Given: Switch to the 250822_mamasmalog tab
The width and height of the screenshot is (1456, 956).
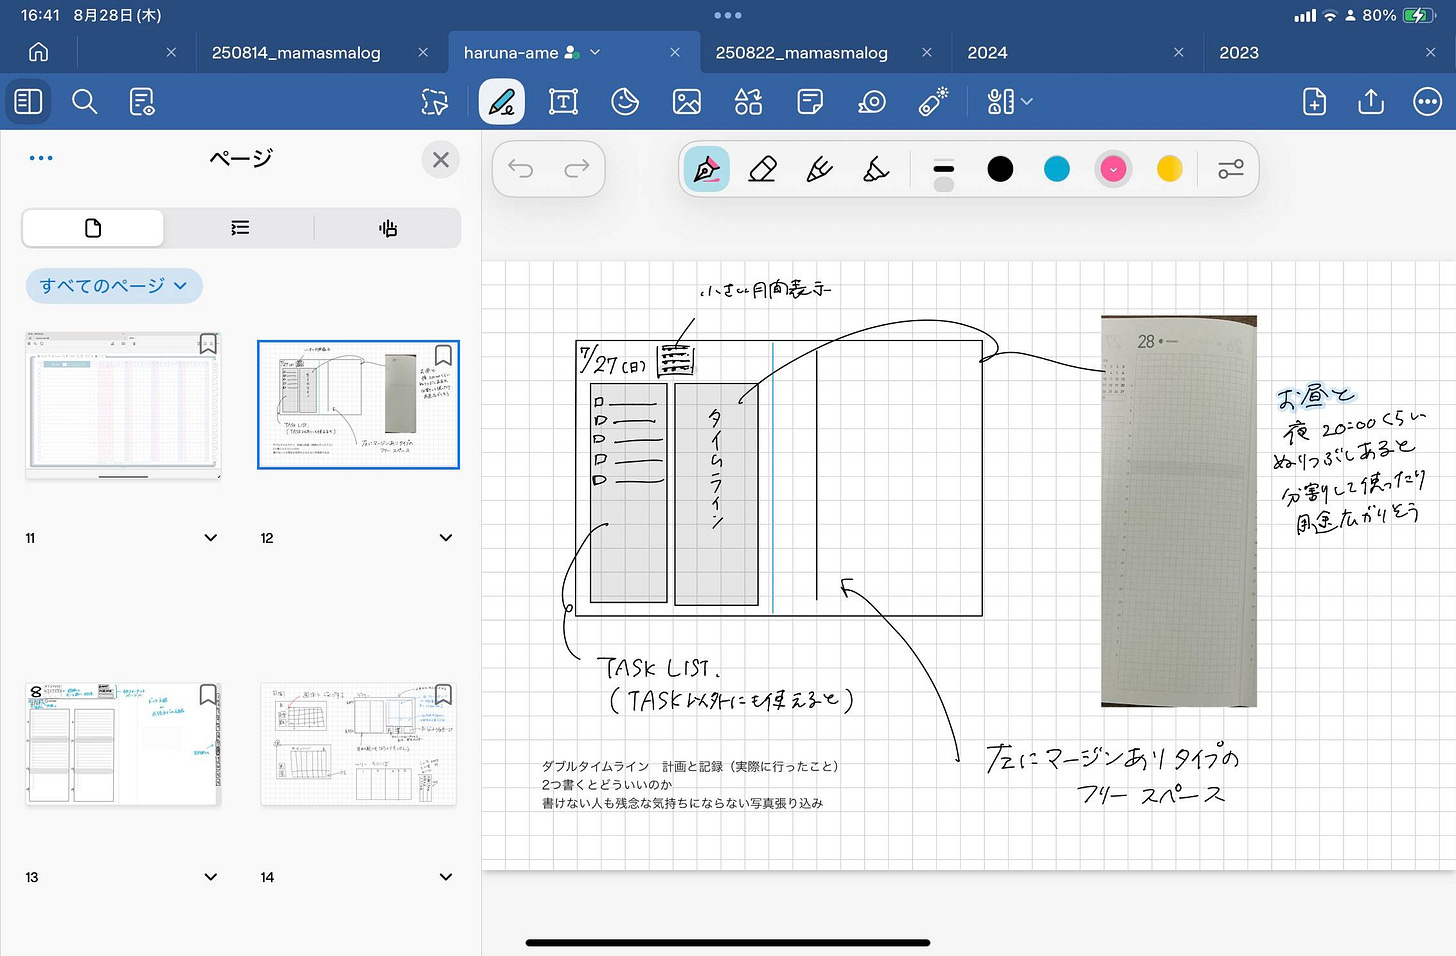Looking at the screenshot, I should (x=801, y=53).
